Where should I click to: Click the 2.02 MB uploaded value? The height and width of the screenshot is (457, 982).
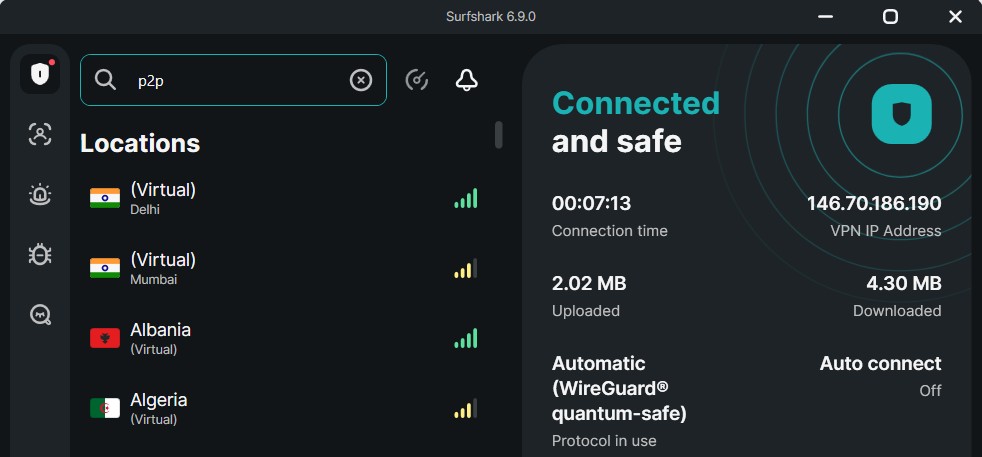point(589,284)
